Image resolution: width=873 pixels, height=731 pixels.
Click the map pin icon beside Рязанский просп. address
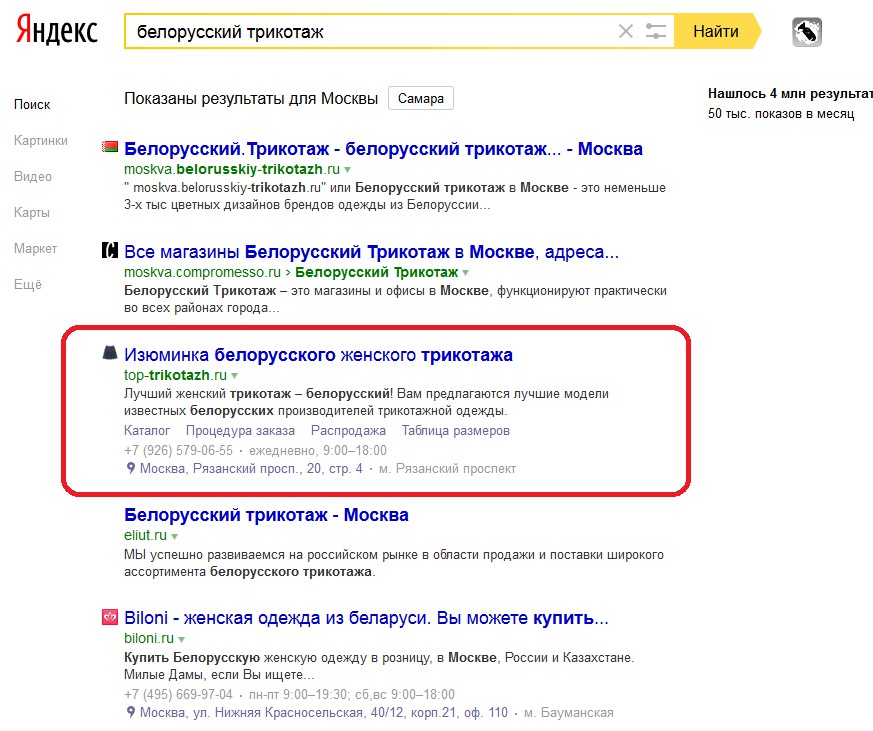pyautogui.click(x=130, y=468)
